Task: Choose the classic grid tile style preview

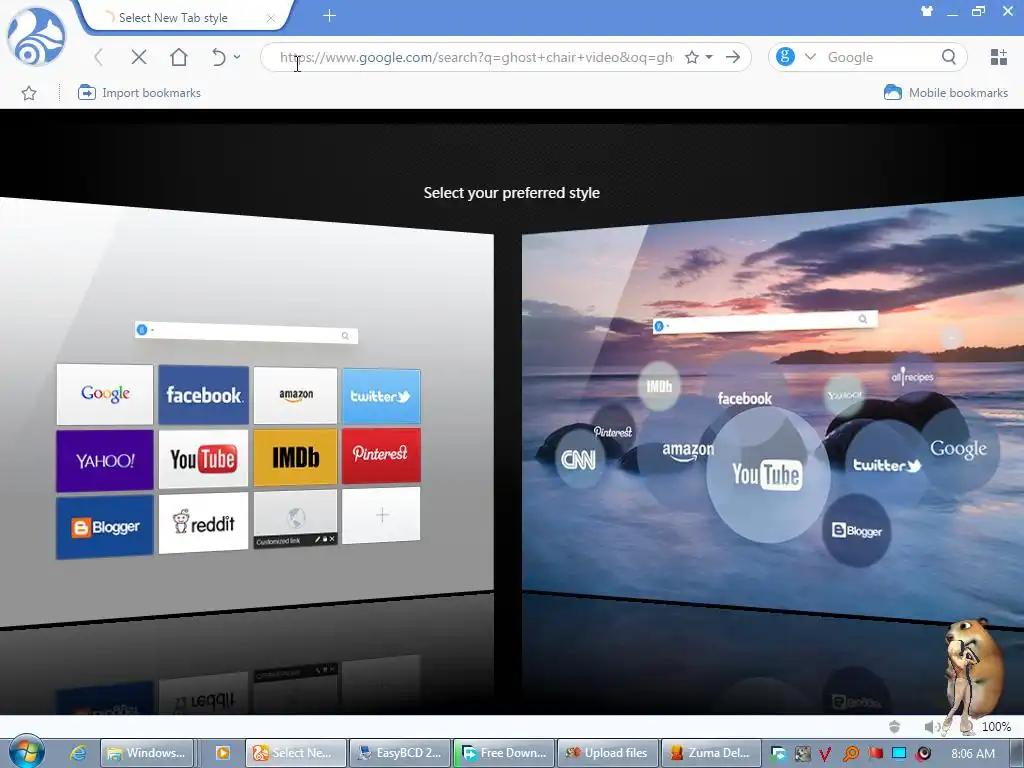Action: 247,411
